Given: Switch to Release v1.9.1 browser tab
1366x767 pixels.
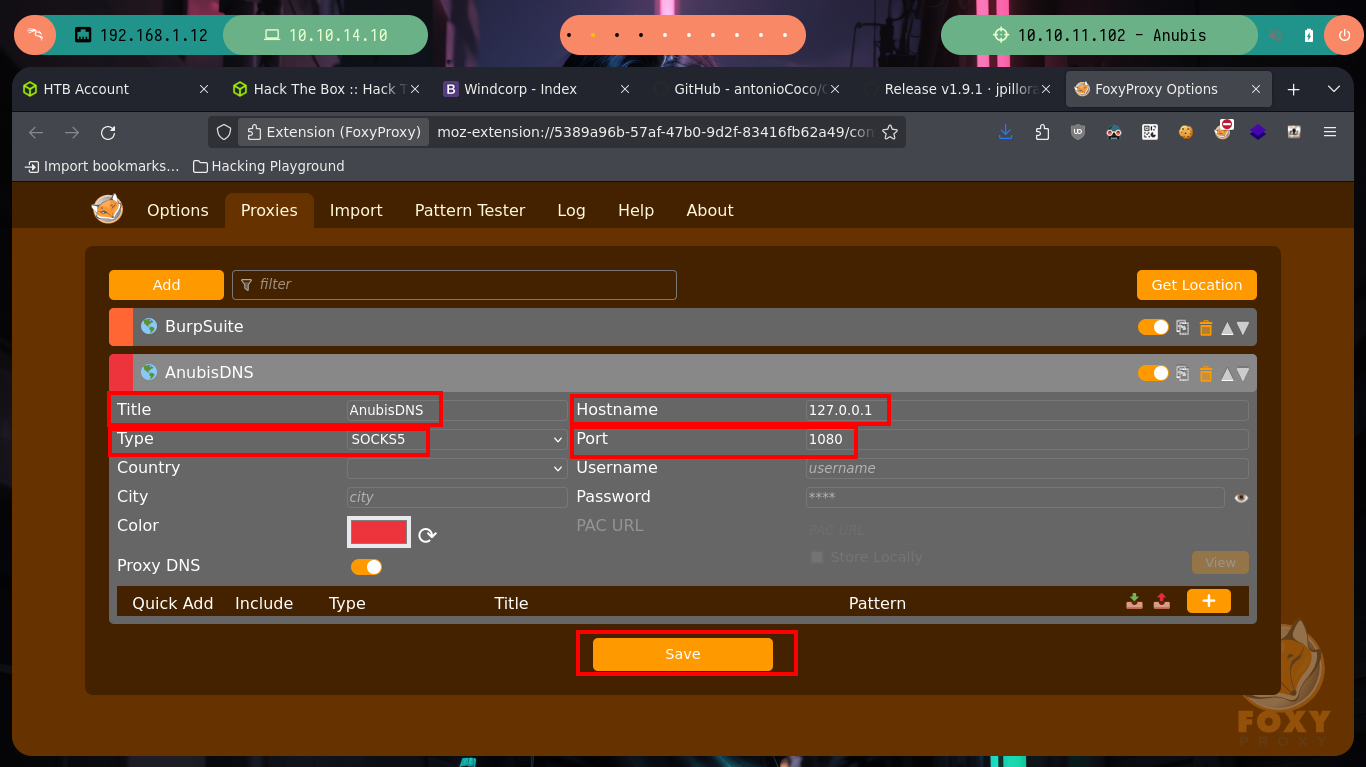Looking at the screenshot, I should coord(958,89).
